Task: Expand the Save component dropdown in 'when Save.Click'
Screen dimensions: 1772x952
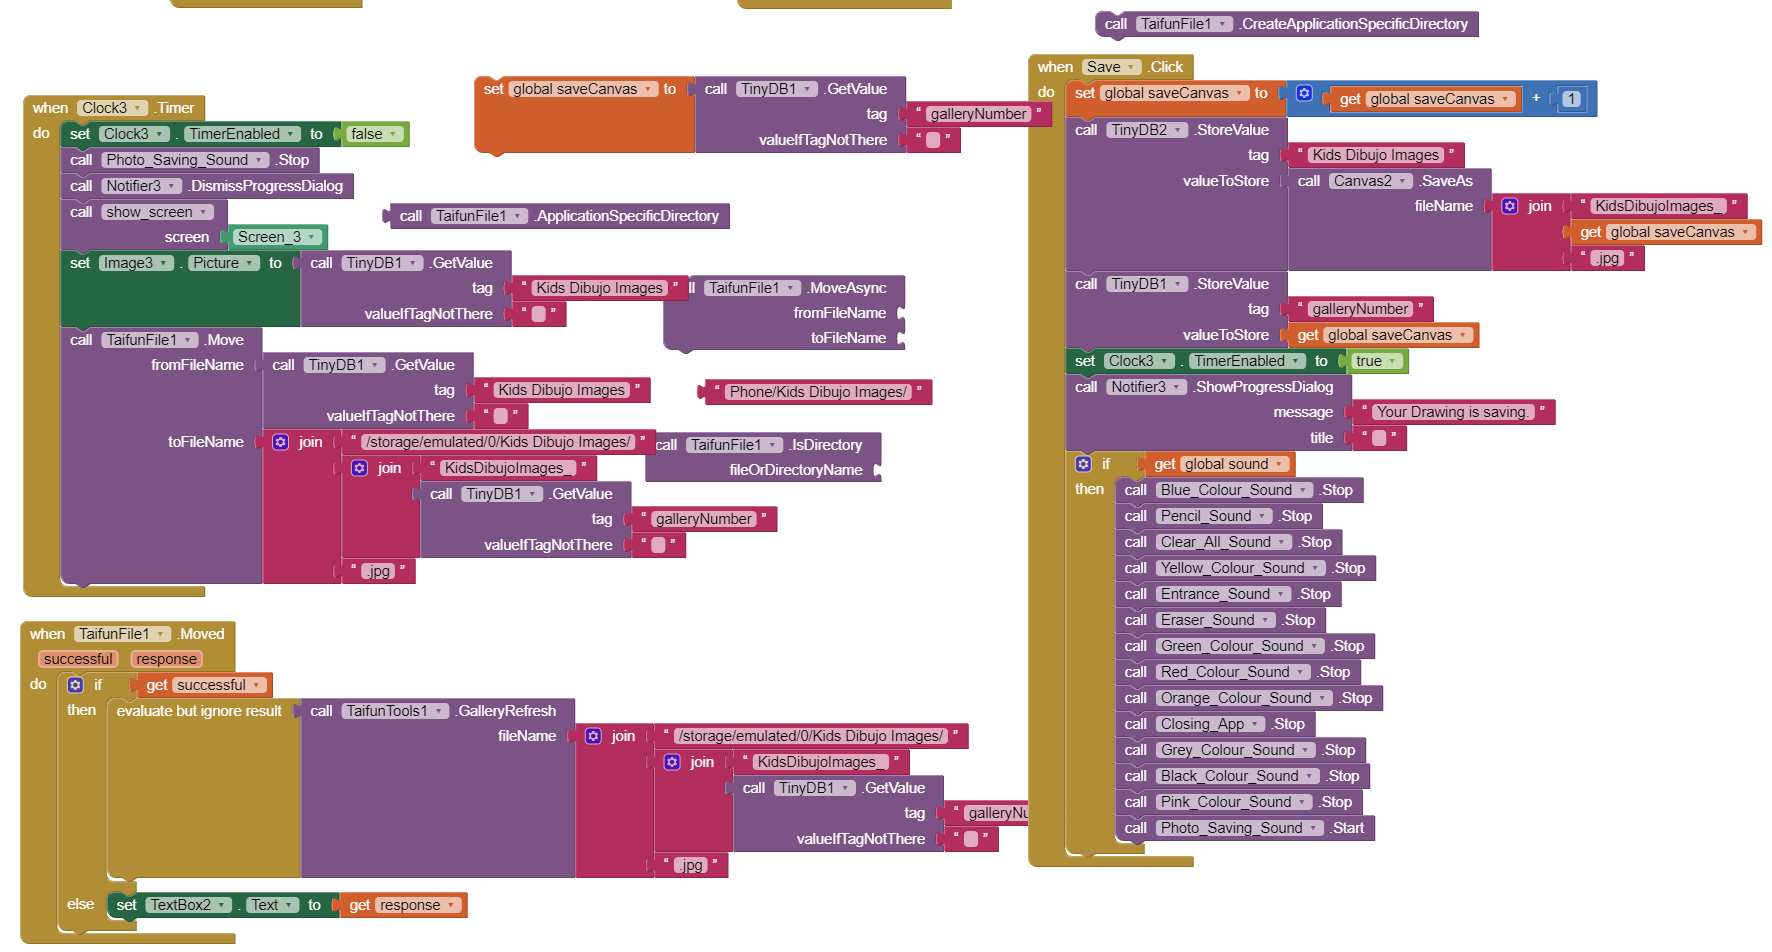Action: click(x=1111, y=67)
